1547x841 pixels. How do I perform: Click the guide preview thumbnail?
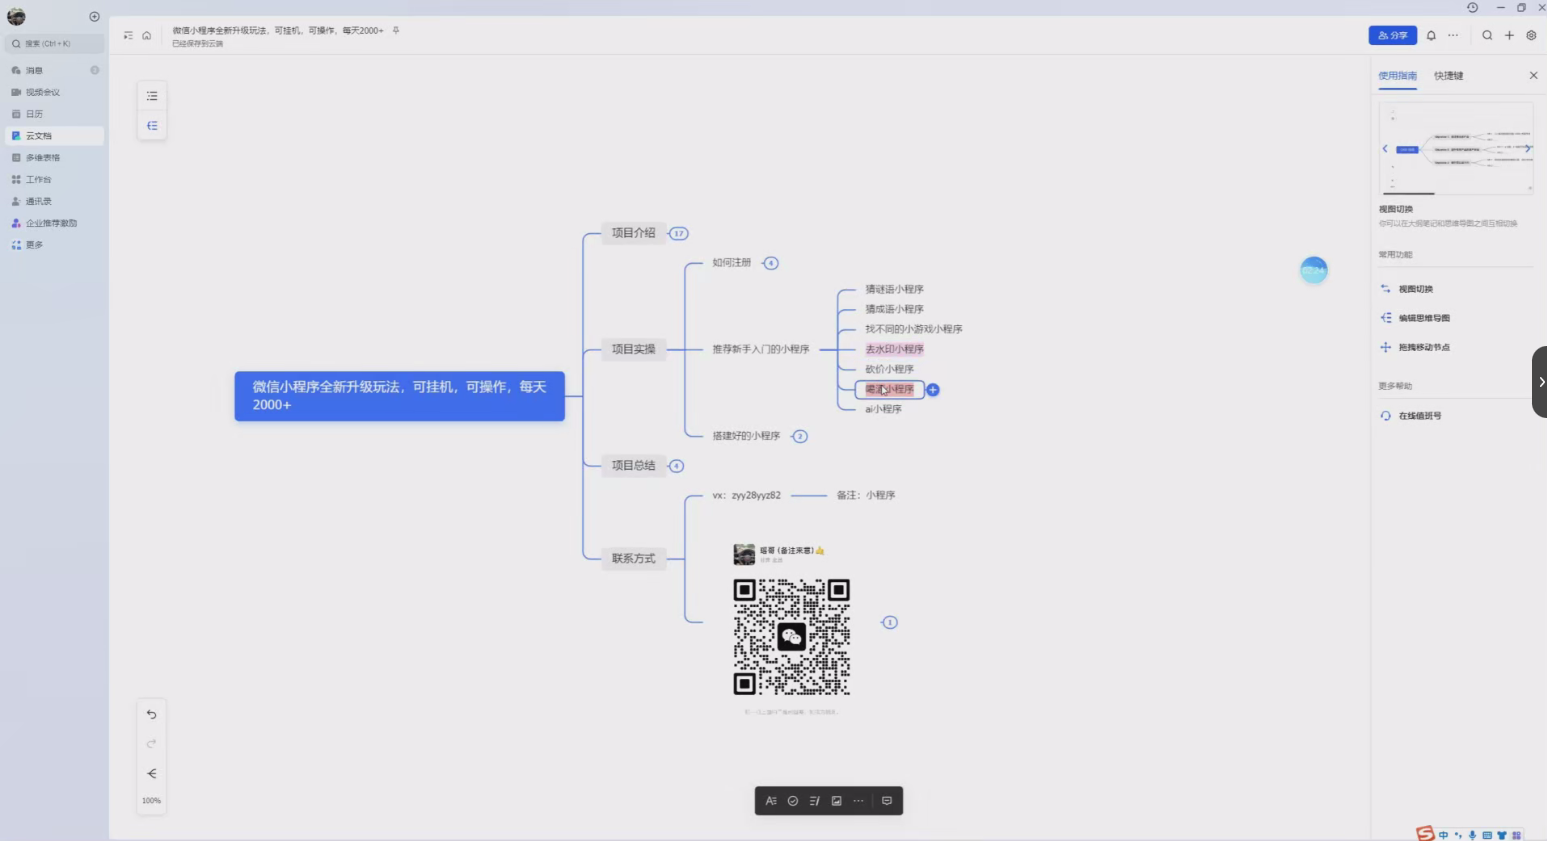pyautogui.click(x=1456, y=148)
